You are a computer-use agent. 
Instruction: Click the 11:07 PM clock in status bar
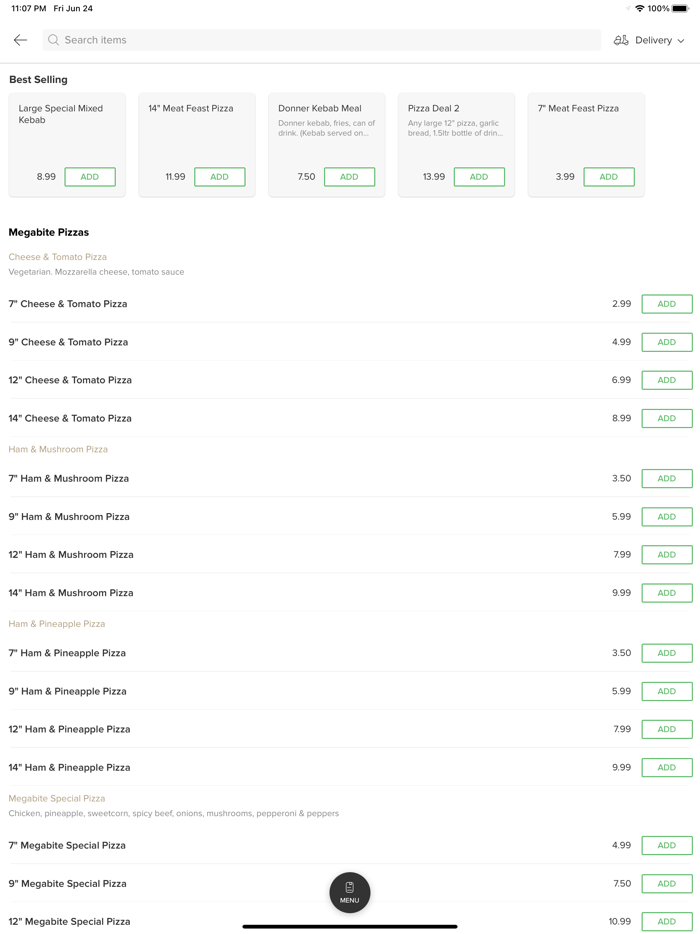29,8
